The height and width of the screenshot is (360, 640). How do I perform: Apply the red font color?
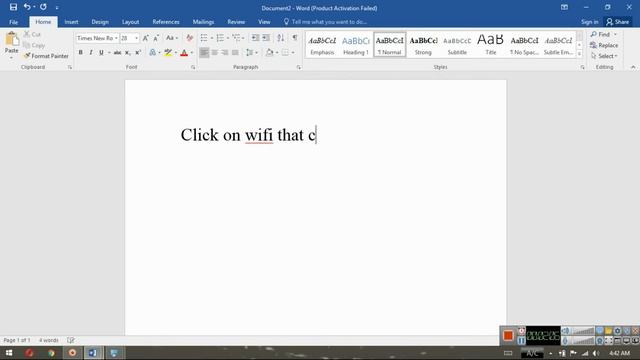[x=184, y=52]
